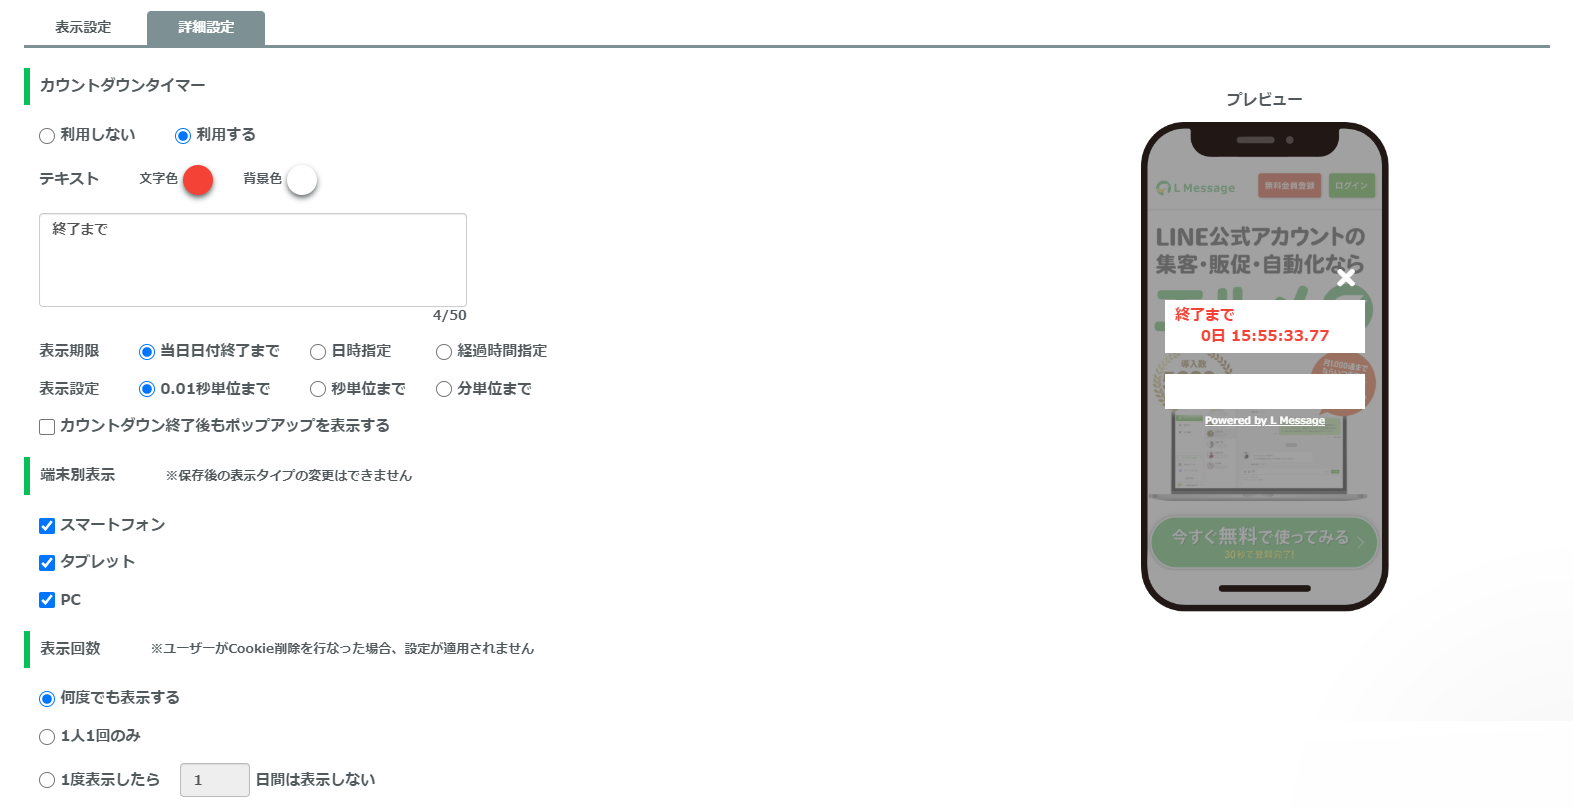Choose 当日日付終了まで display period
Screen dimensions: 1573x809
(147, 352)
